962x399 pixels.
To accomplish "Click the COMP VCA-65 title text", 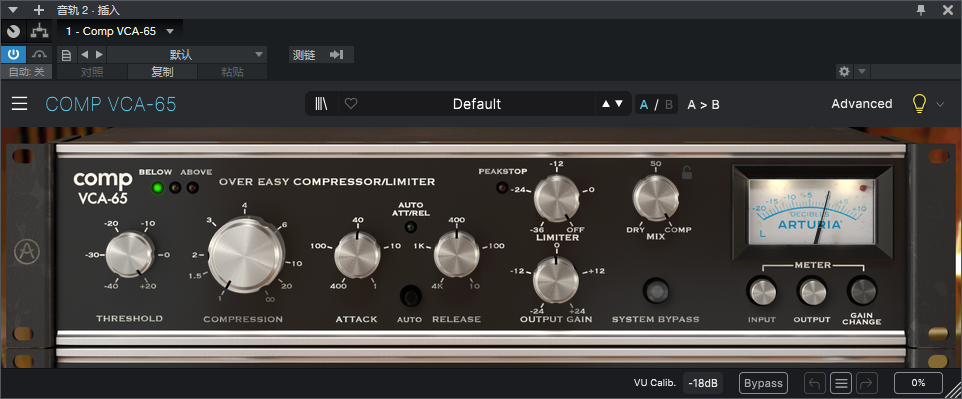I will [111, 104].
